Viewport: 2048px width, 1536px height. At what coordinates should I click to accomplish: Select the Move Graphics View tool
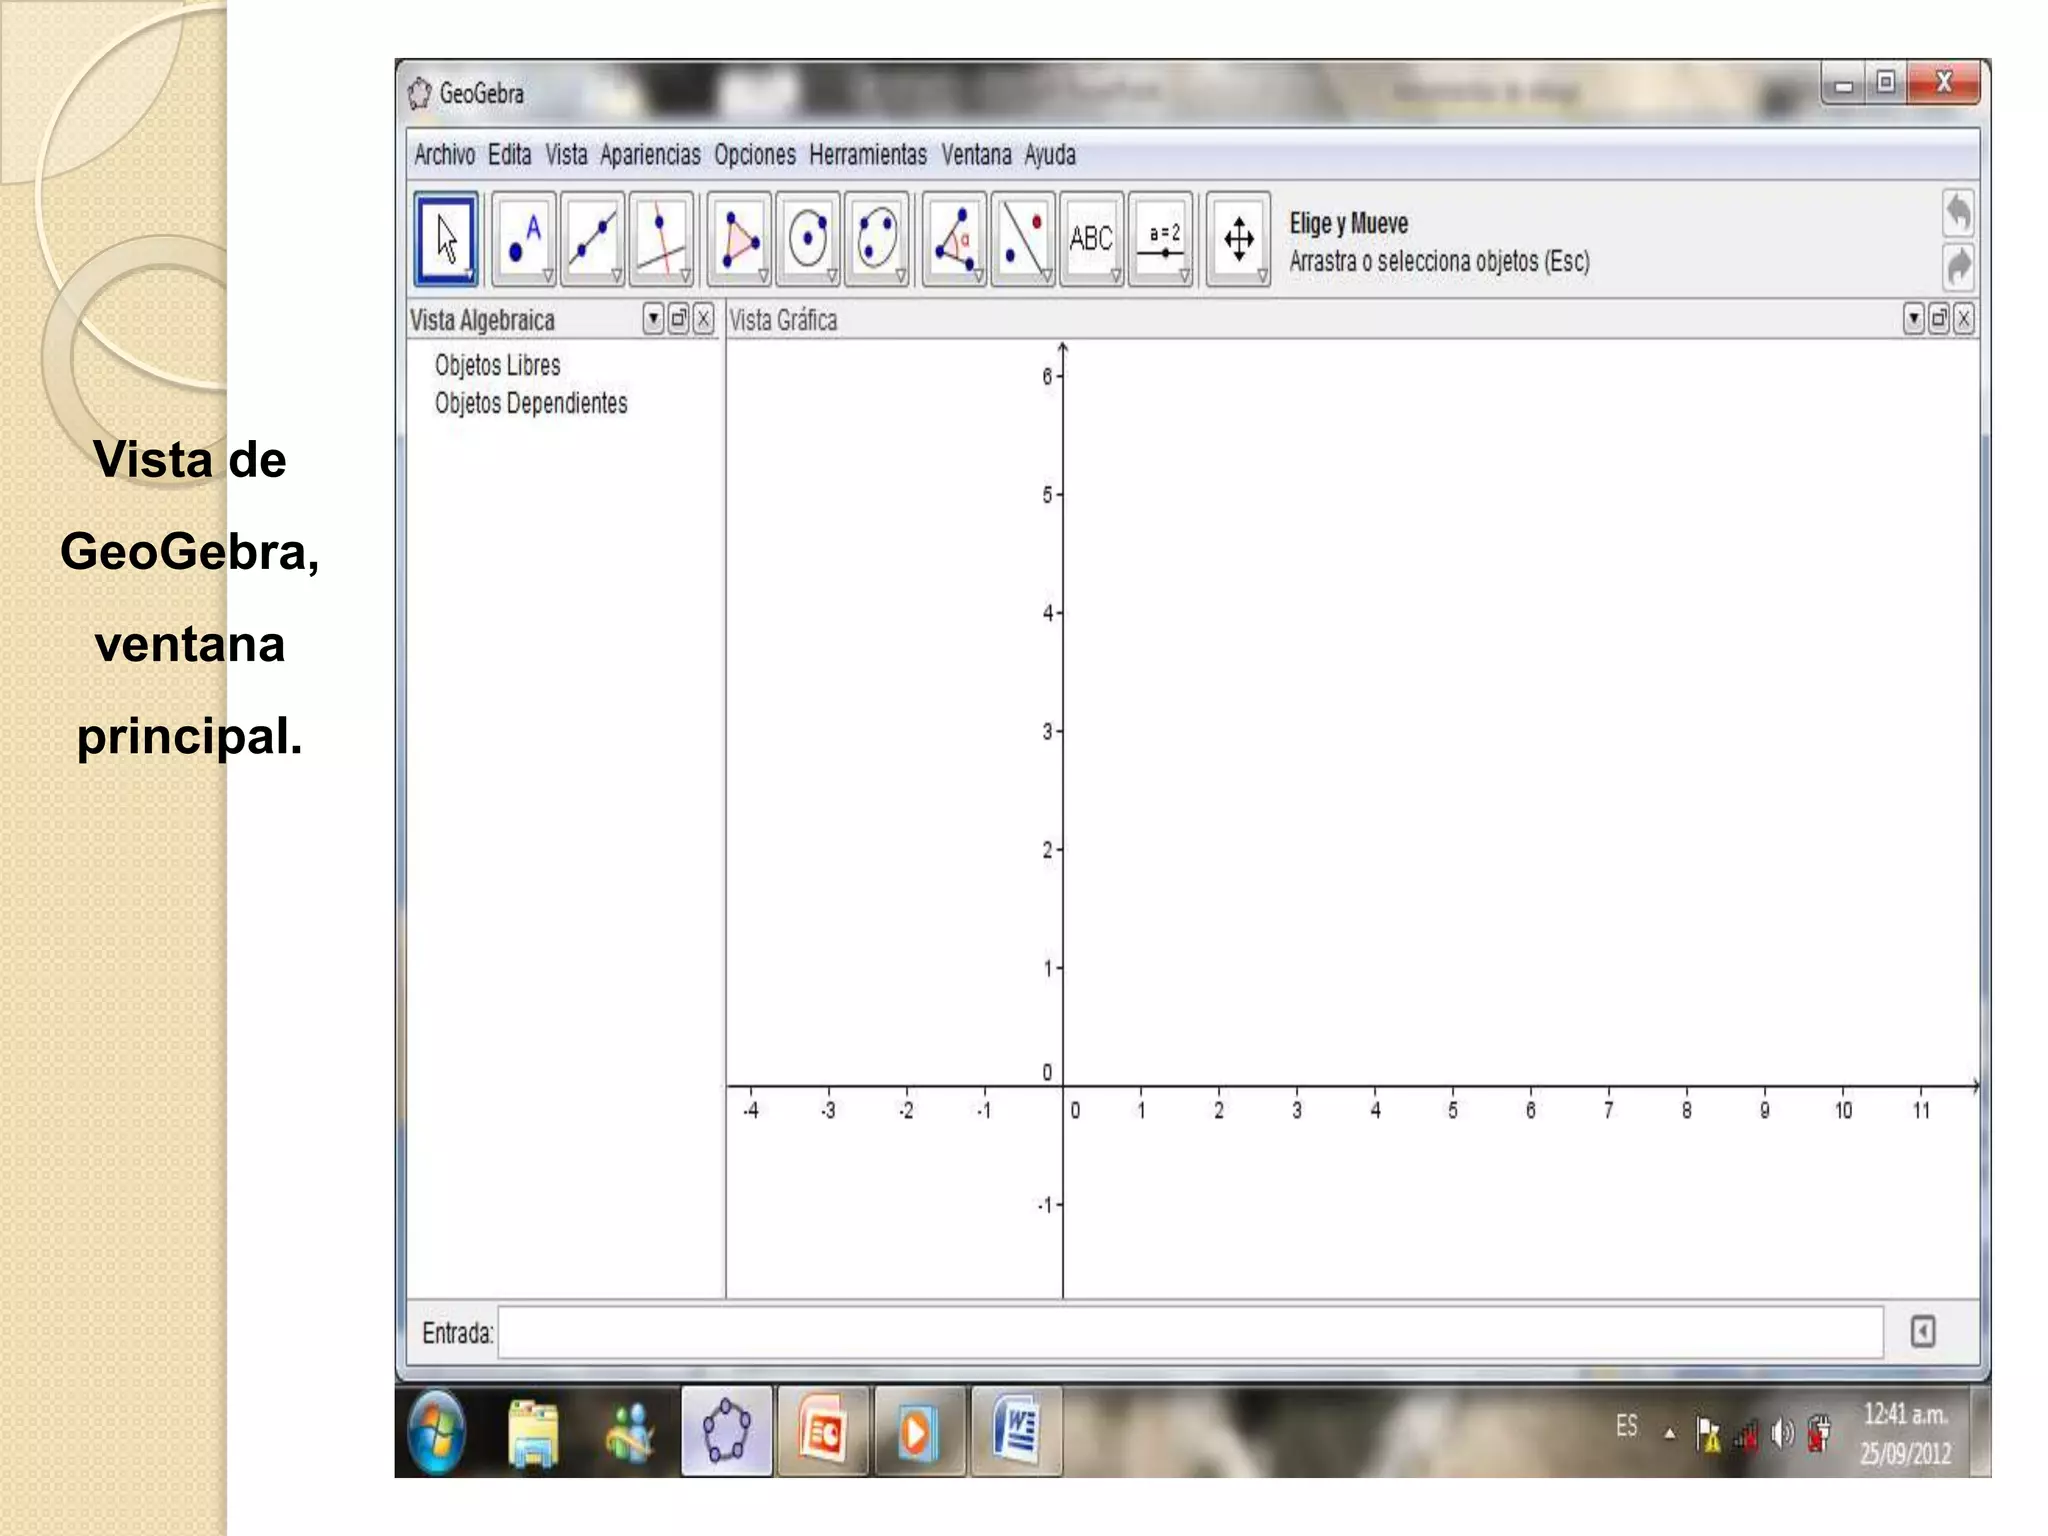(1238, 240)
